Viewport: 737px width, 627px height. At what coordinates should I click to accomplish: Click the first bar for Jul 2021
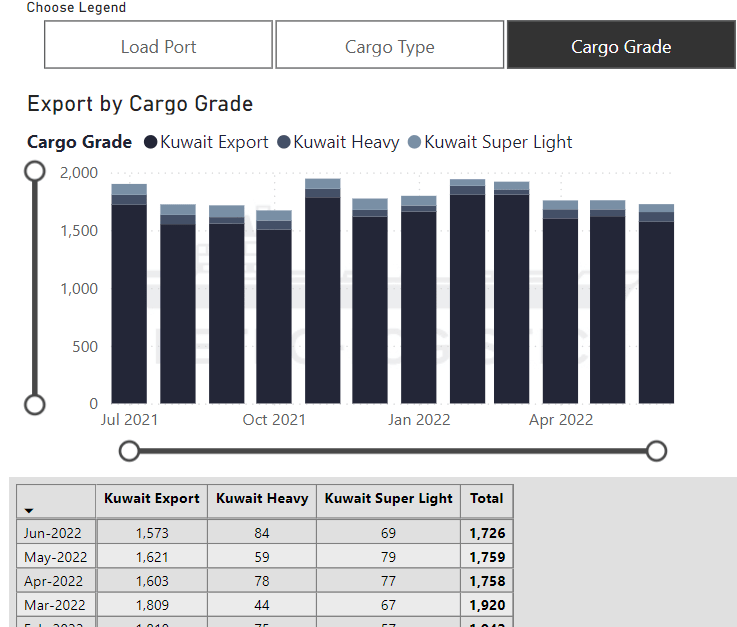129,300
